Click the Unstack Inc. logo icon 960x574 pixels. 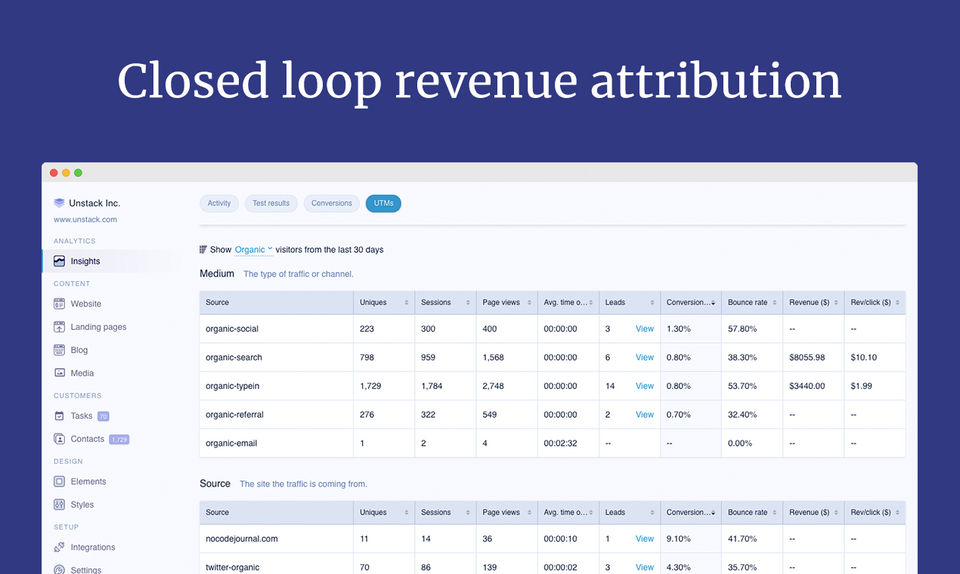[x=59, y=203]
